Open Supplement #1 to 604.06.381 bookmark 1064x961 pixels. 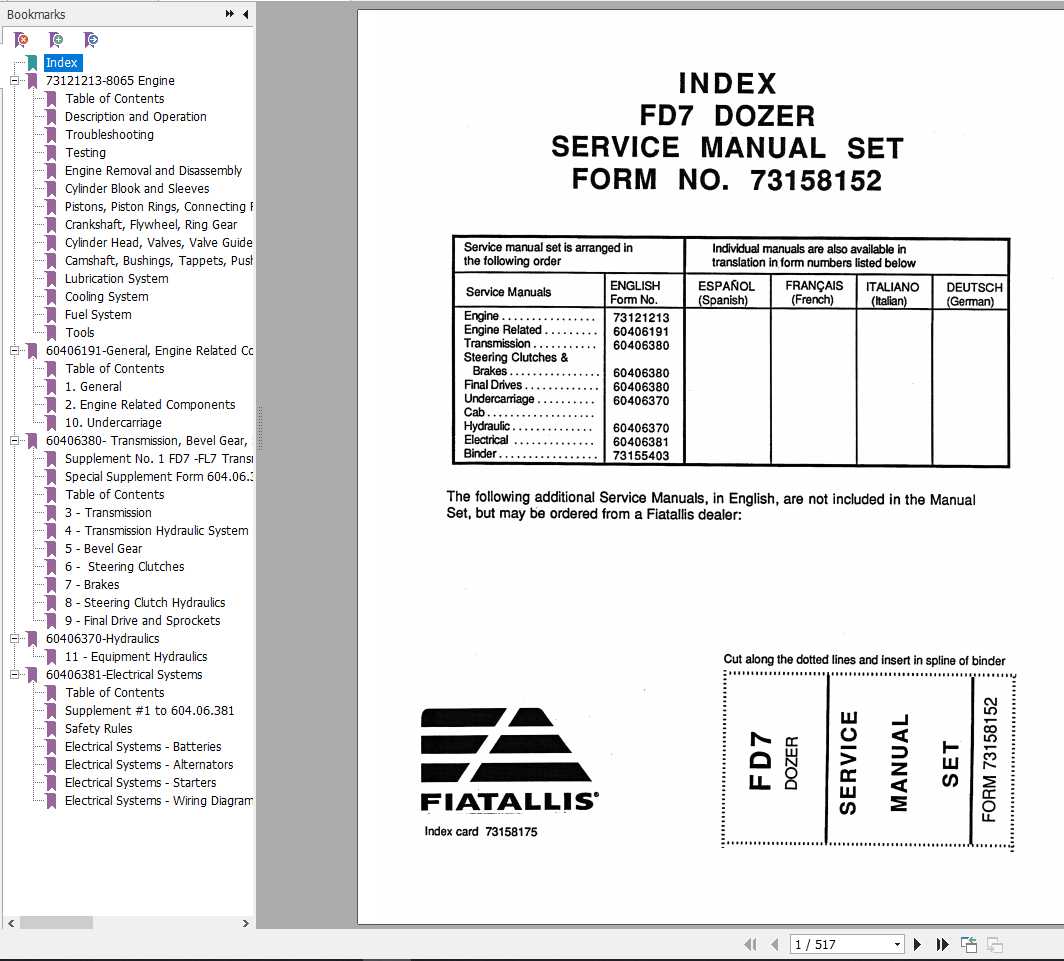149,711
